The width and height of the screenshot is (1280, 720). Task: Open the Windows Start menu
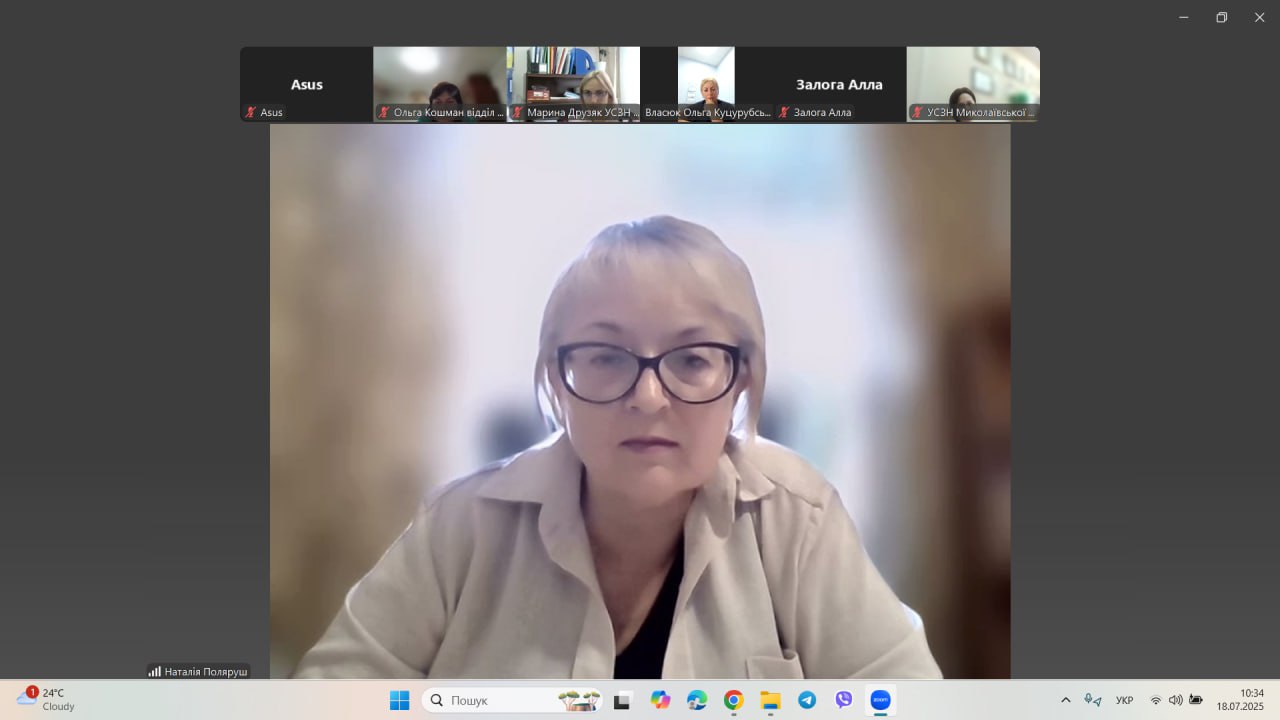399,700
